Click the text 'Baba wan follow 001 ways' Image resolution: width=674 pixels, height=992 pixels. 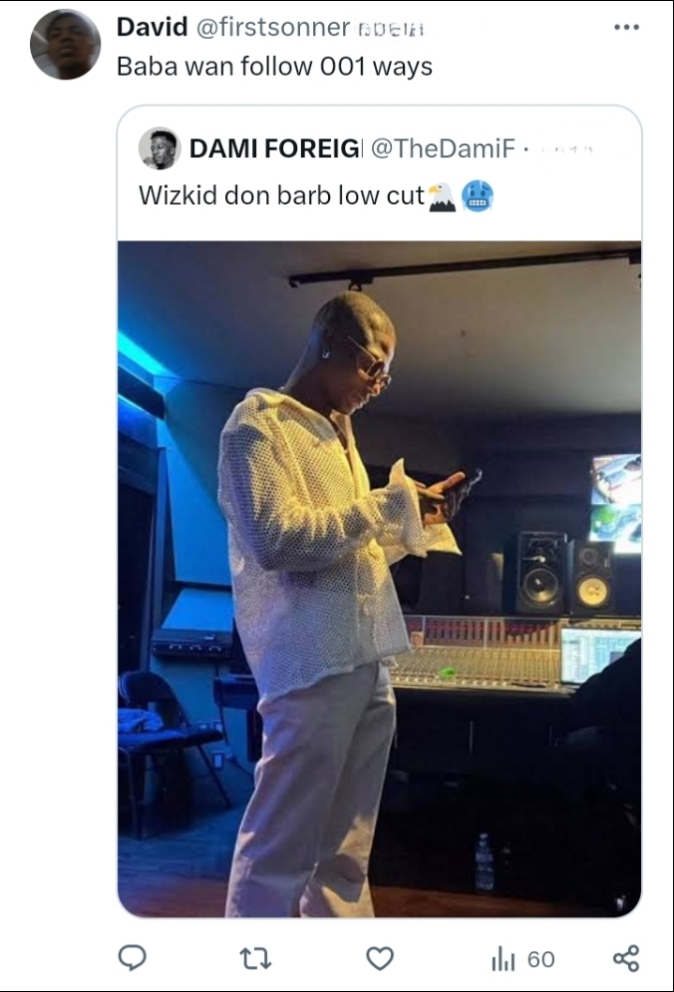[x=275, y=66]
